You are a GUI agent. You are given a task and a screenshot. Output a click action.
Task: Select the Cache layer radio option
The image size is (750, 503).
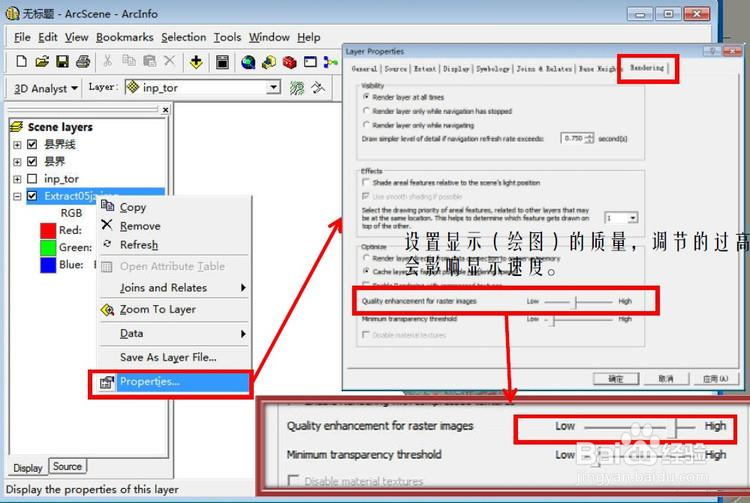click(x=366, y=271)
